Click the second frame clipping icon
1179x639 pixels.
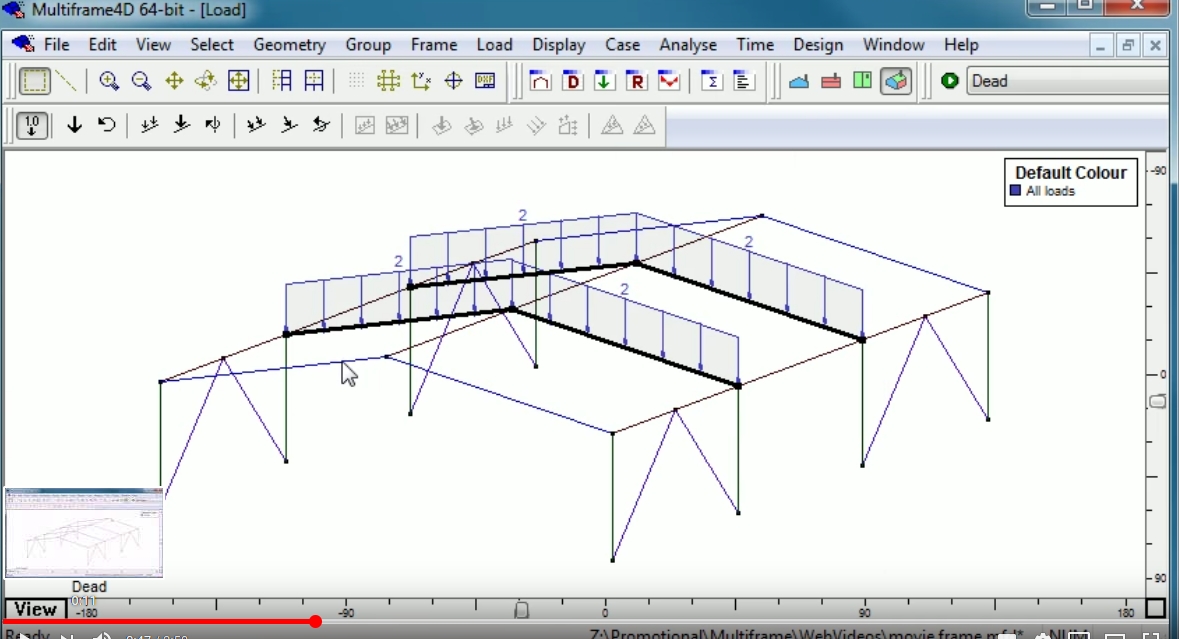click(x=314, y=81)
